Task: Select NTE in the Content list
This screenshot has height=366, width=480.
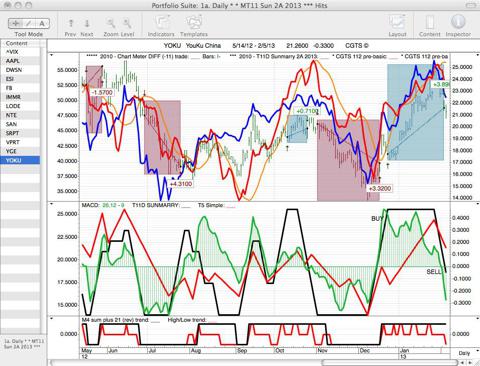Action: (21, 115)
